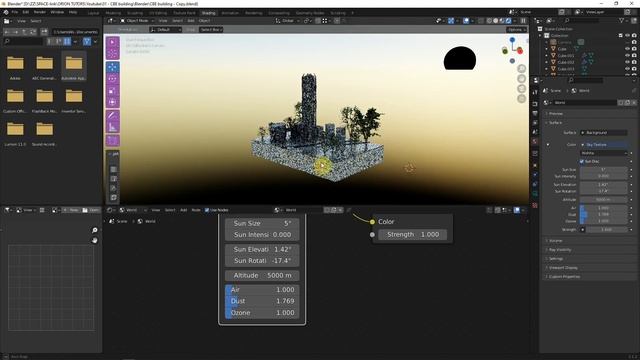
Task: Open the Object Mode dropdown
Action: tap(137, 20)
